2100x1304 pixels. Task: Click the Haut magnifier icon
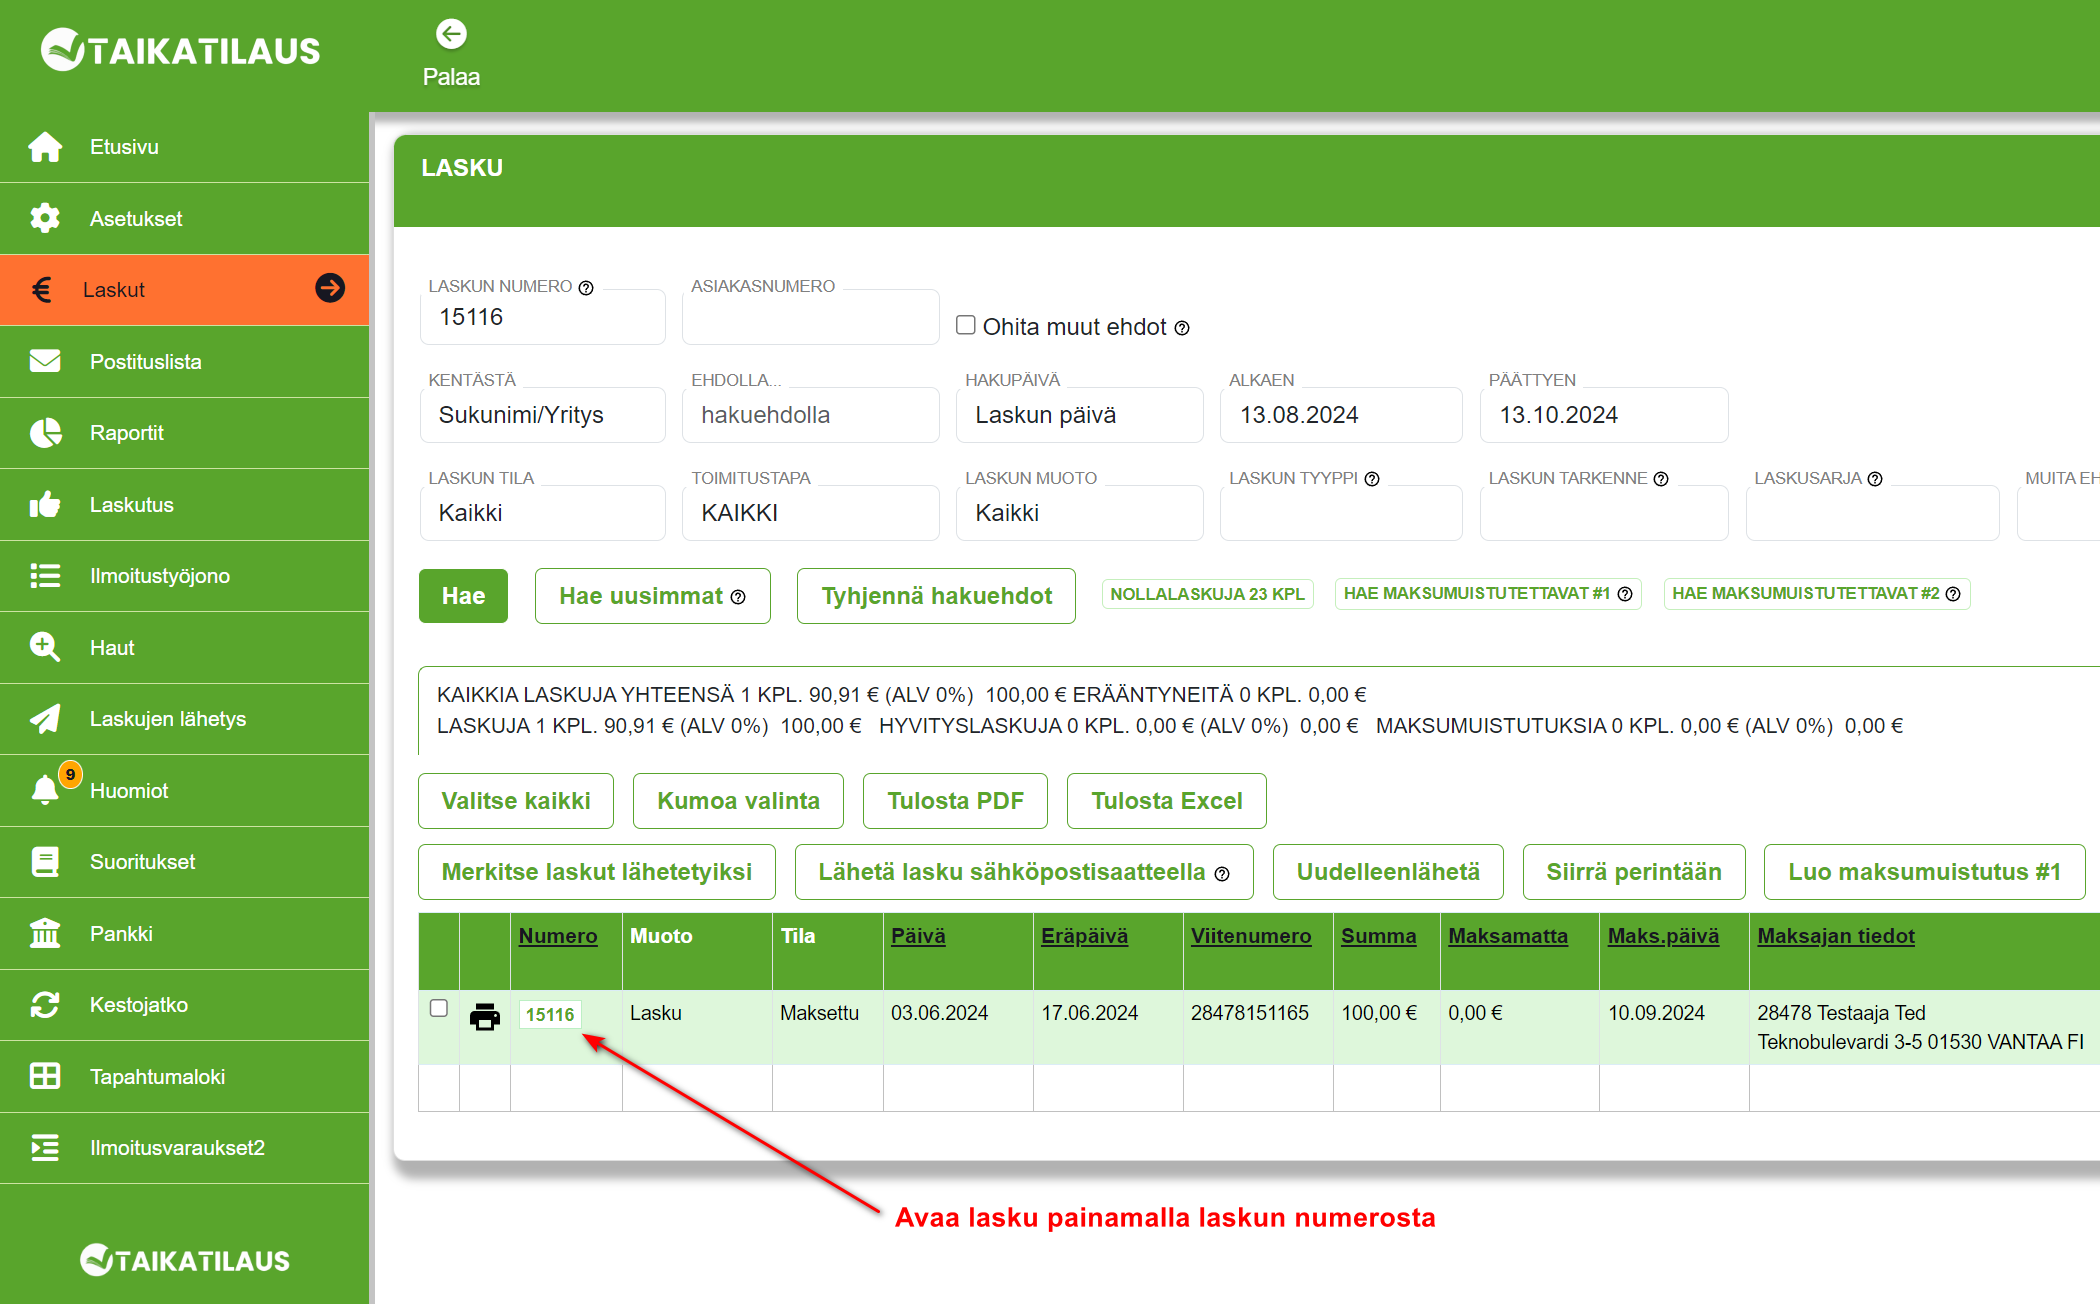[45, 647]
